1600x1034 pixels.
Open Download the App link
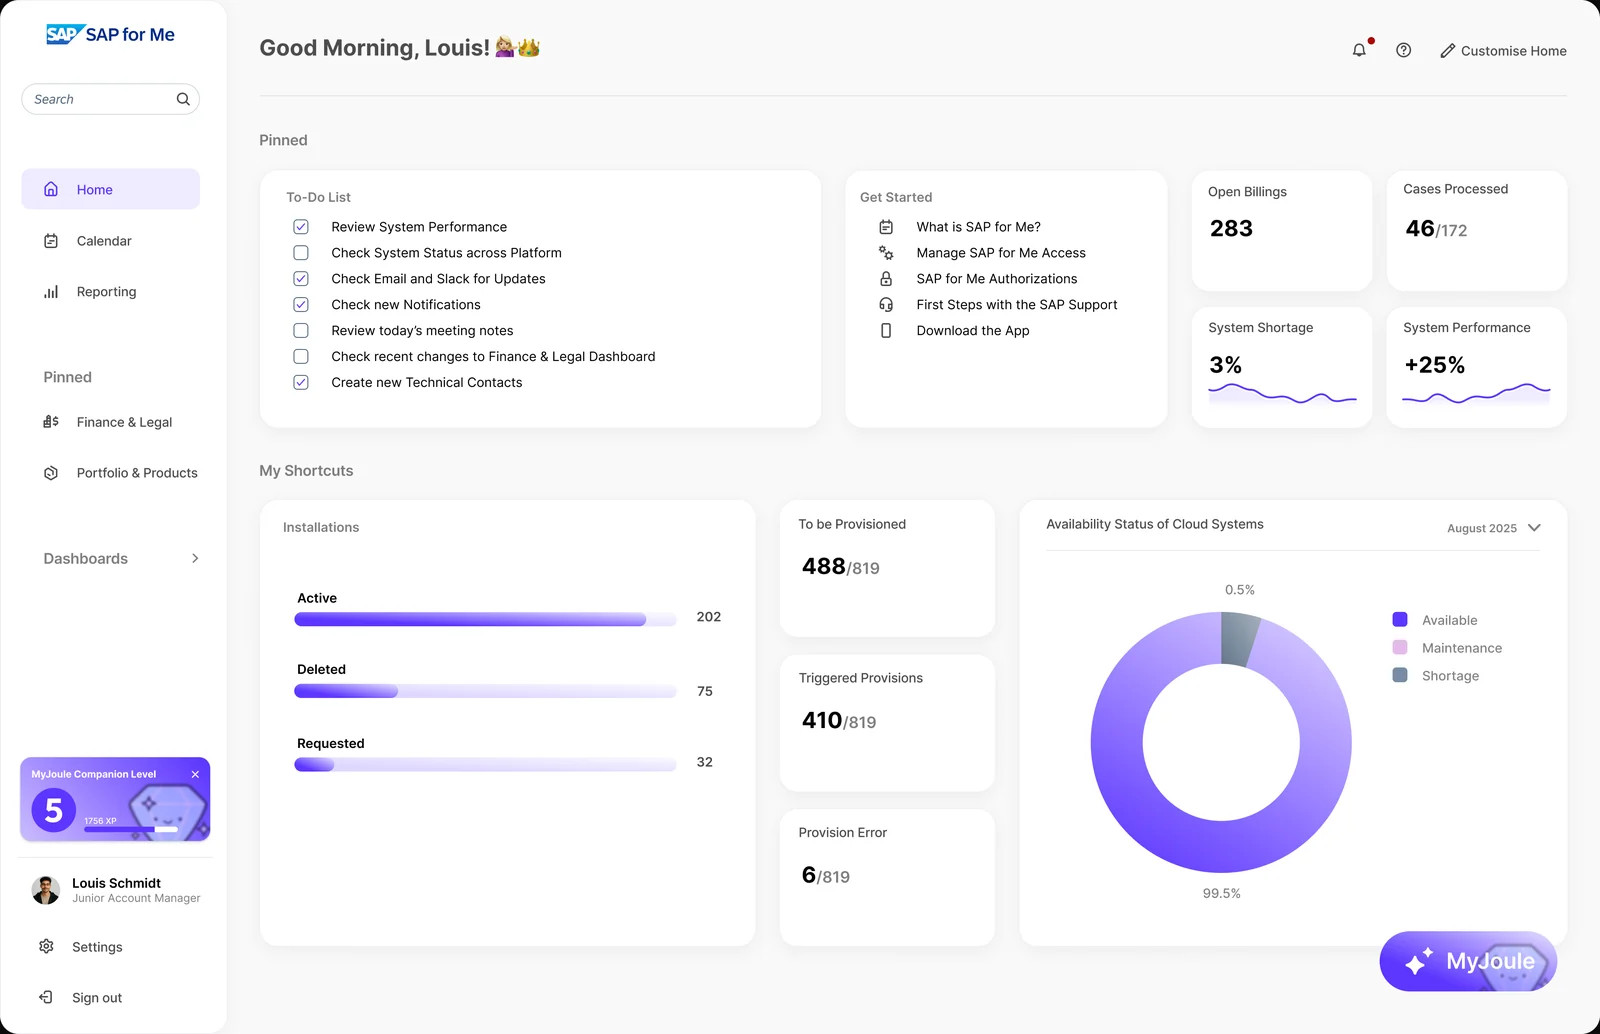pyautogui.click(x=973, y=331)
